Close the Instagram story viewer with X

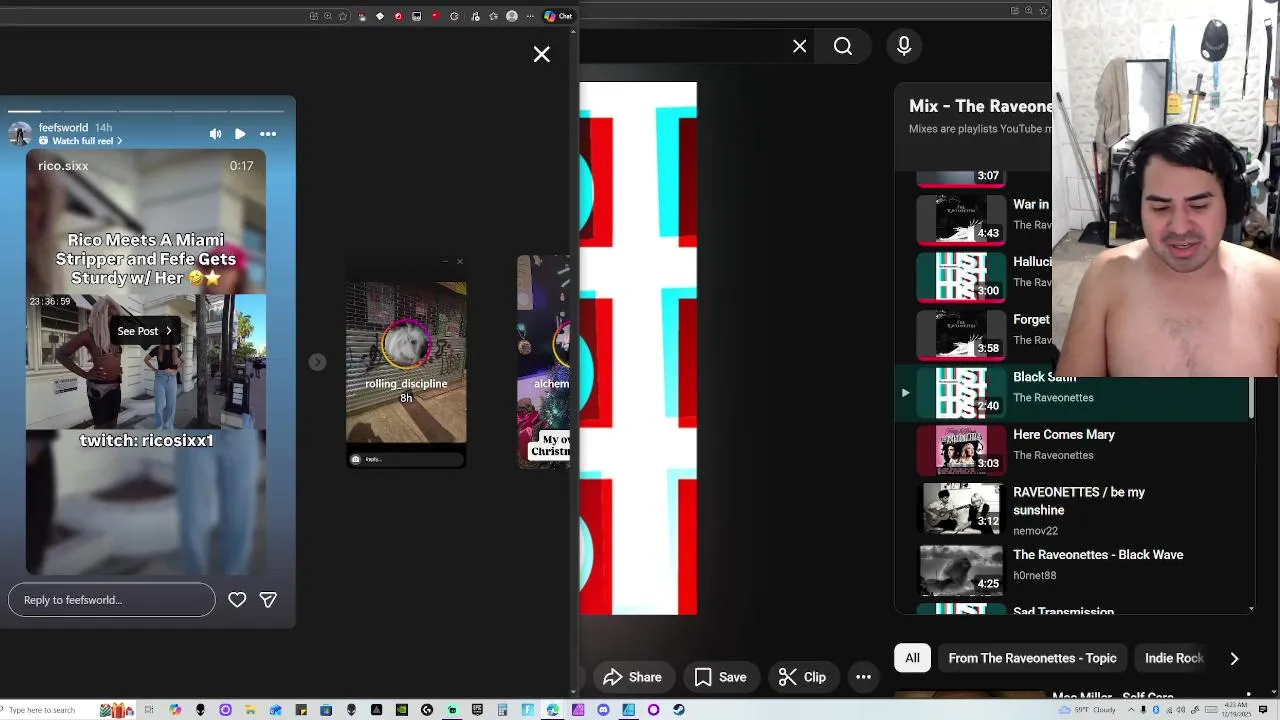point(541,54)
